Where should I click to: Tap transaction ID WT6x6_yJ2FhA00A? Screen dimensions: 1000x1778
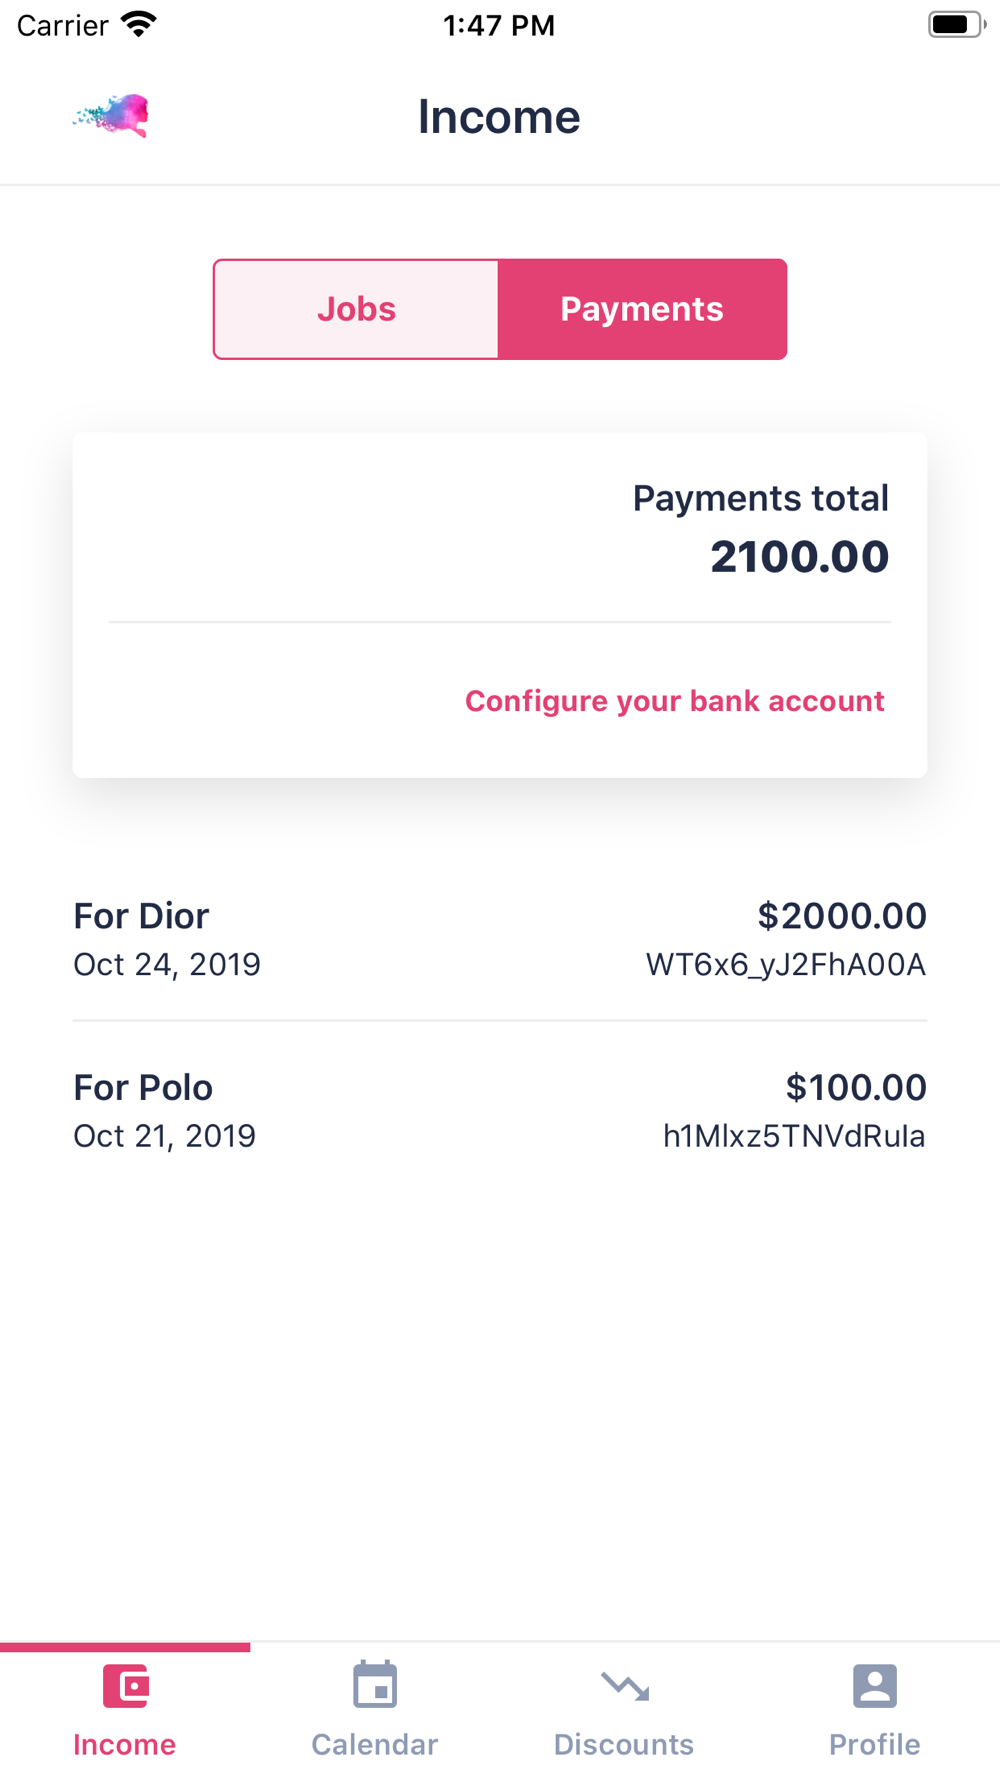pyautogui.click(x=786, y=965)
